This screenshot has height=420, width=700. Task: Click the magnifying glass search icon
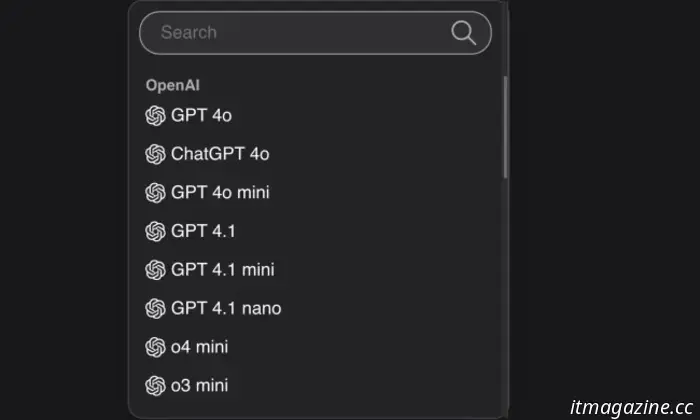(x=463, y=33)
